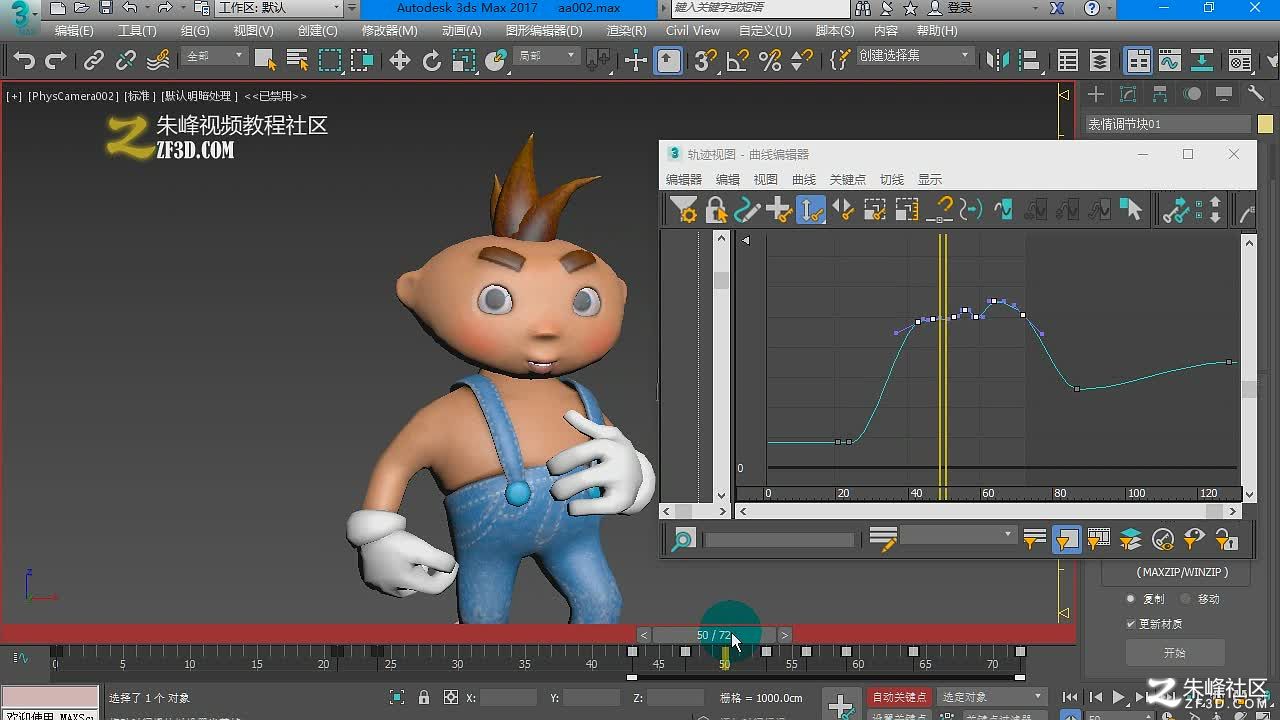Activate the Select Object tool
The image size is (1280, 720).
coord(265,61)
